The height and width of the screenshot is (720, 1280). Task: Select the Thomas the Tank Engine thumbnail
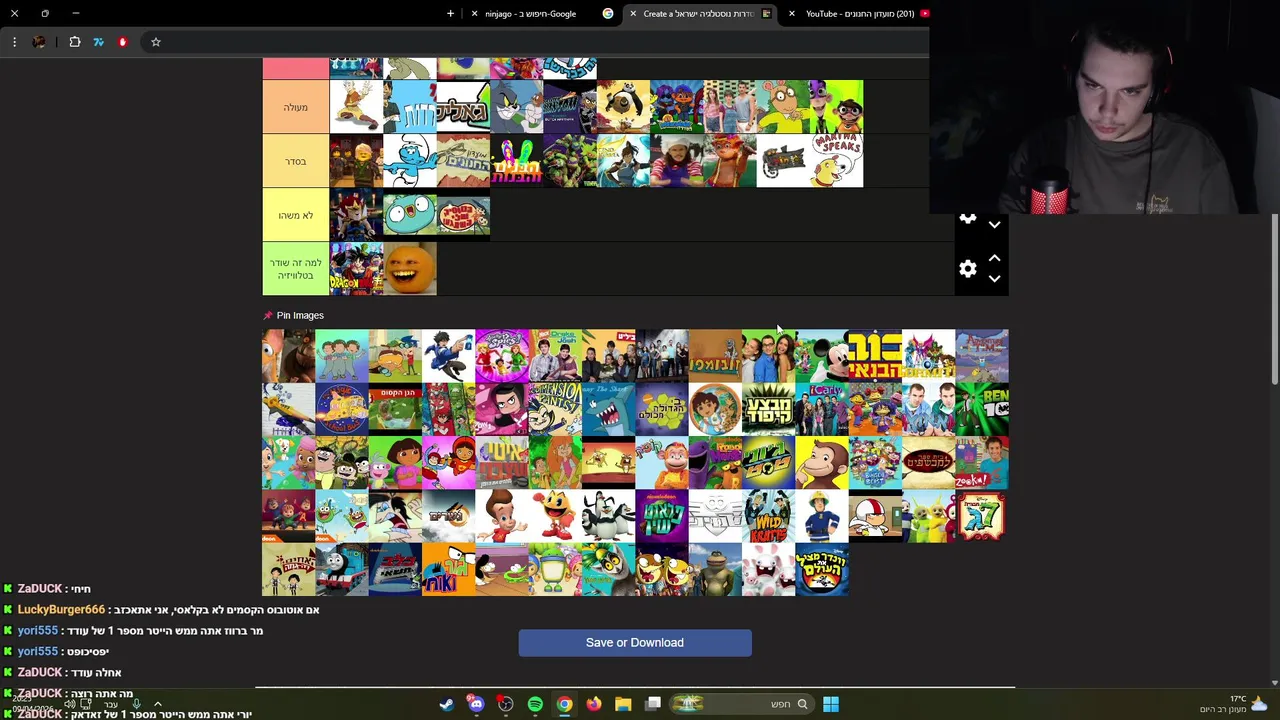(x=342, y=570)
